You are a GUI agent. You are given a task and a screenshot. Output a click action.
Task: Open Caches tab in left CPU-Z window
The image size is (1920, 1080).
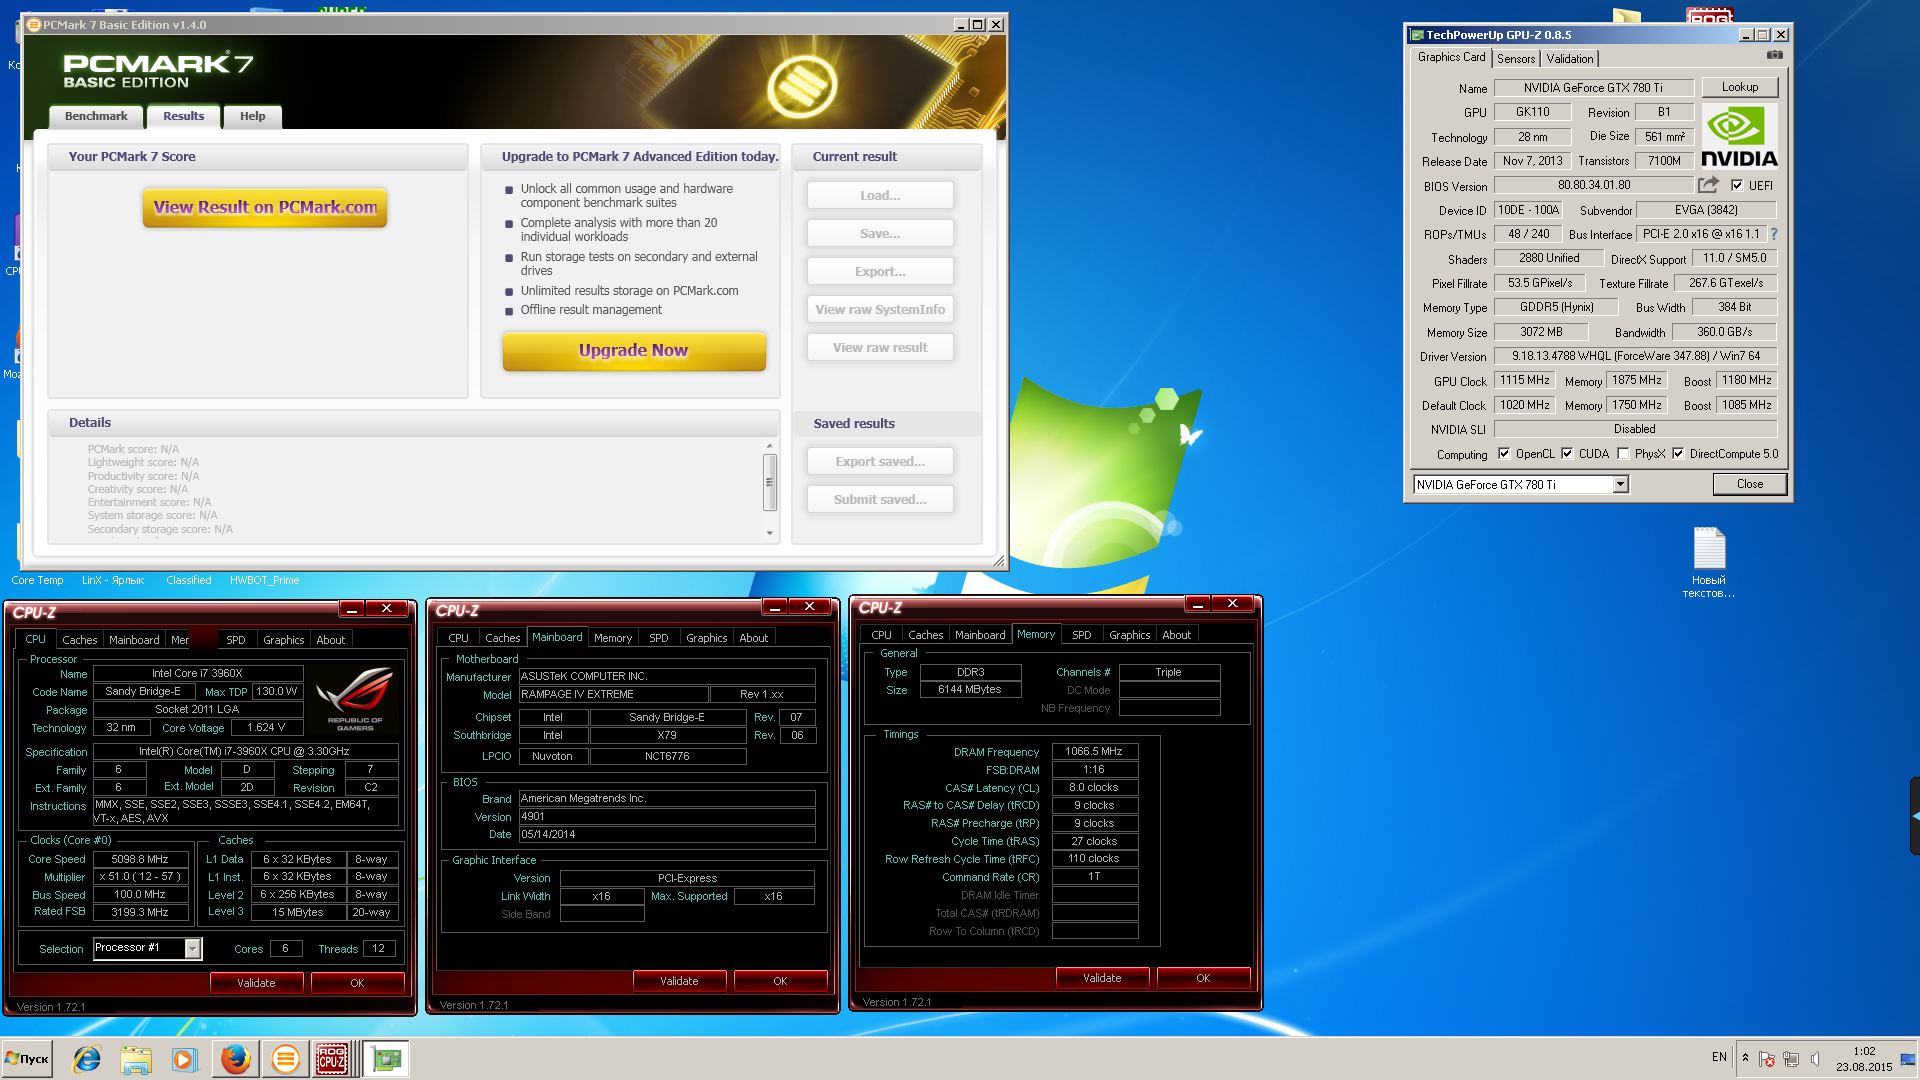click(80, 640)
